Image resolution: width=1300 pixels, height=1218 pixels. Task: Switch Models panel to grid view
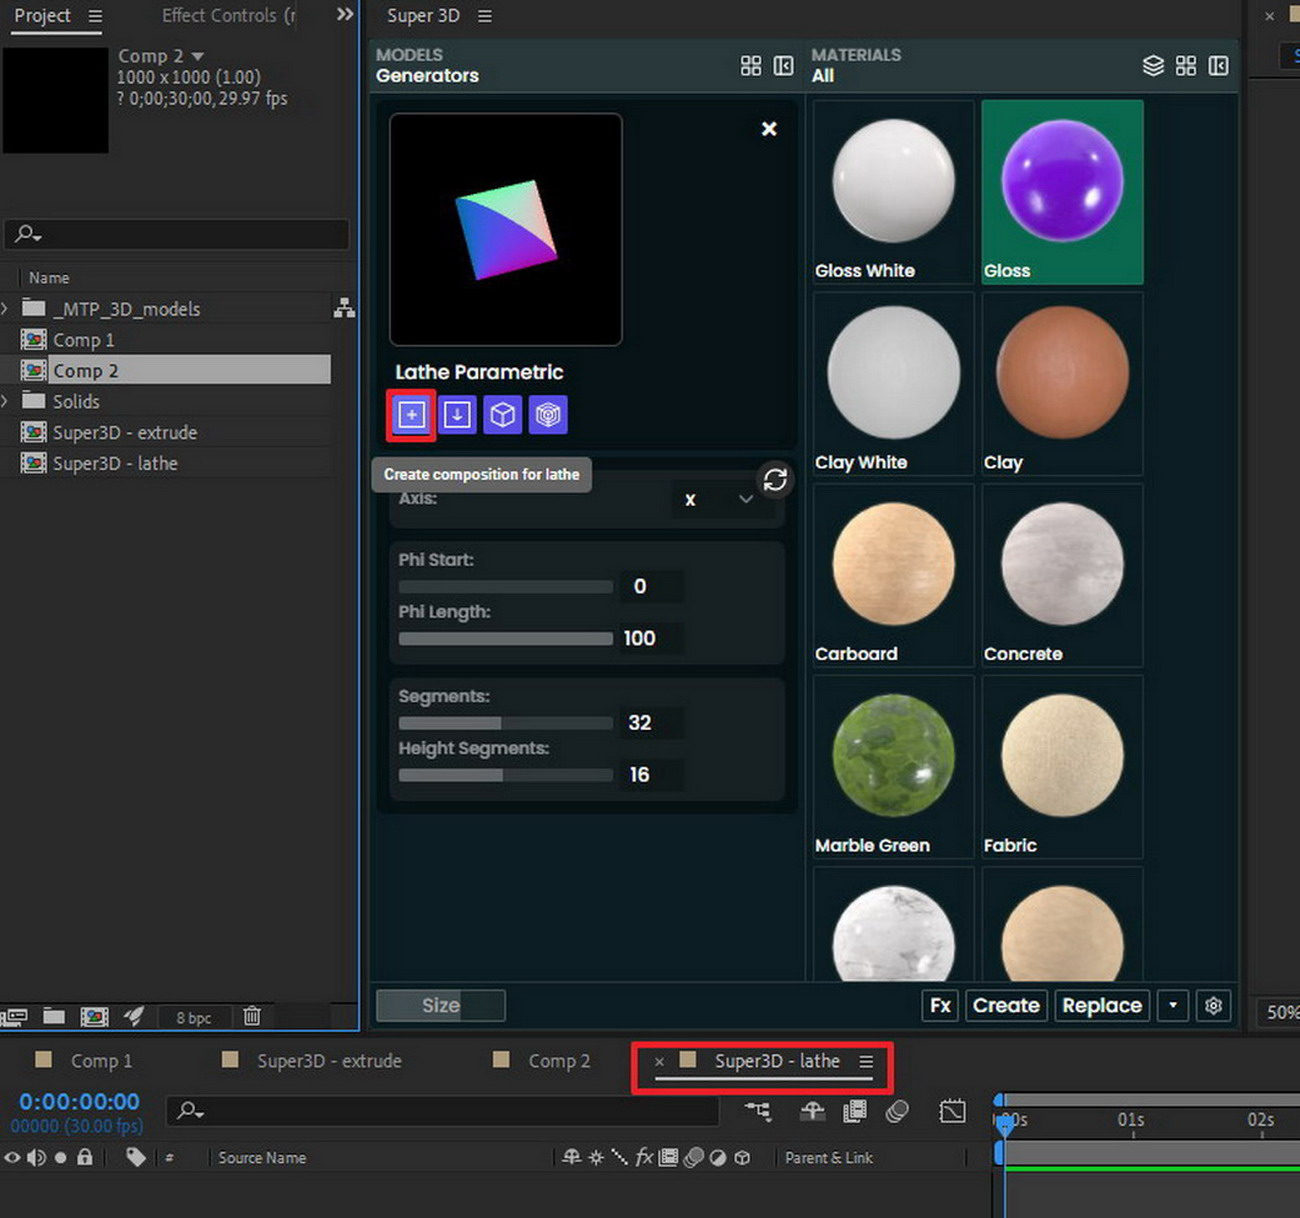pos(751,66)
